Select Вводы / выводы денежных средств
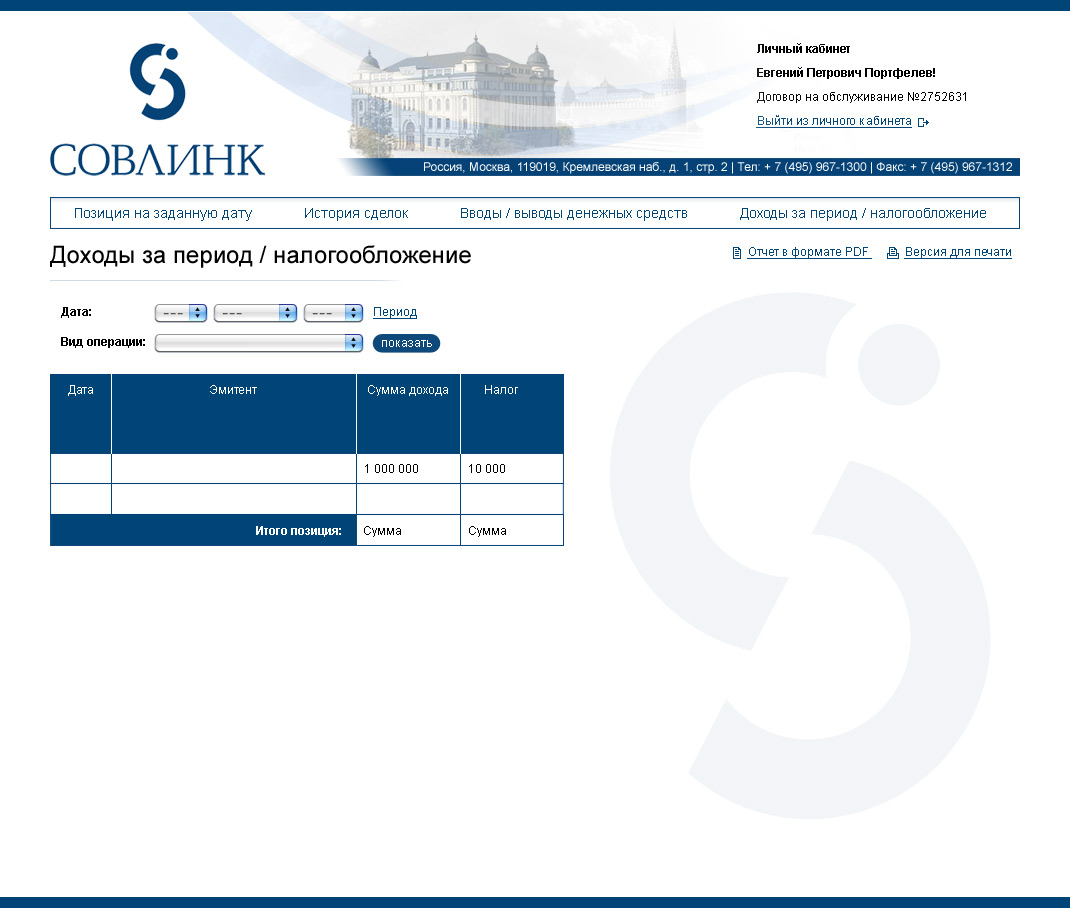Screen dimensions: 1070x908 click(x=574, y=213)
